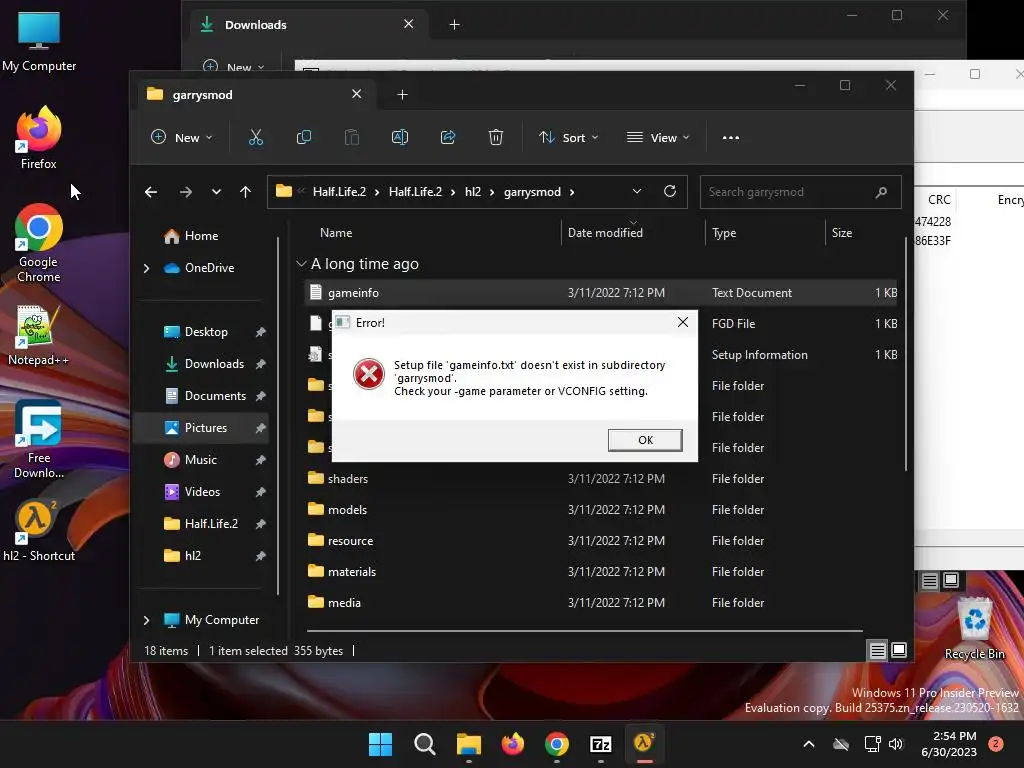Open 7-Zip from the taskbar
The width and height of the screenshot is (1024, 768).
[x=600, y=744]
